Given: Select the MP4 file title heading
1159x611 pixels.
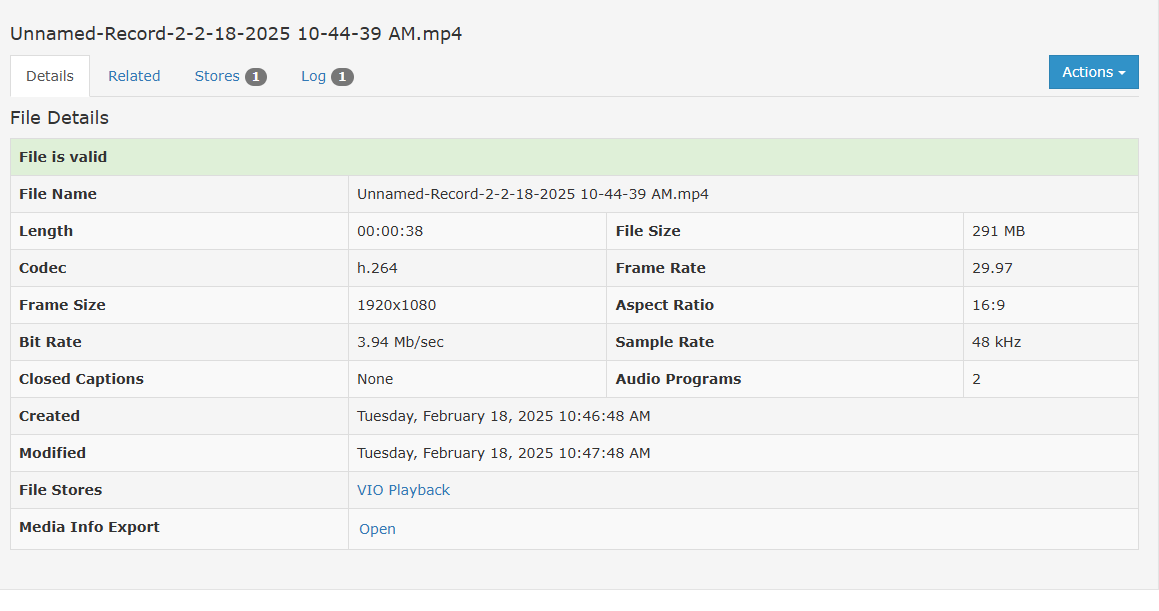Looking at the screenshot, I should [236, 32].
